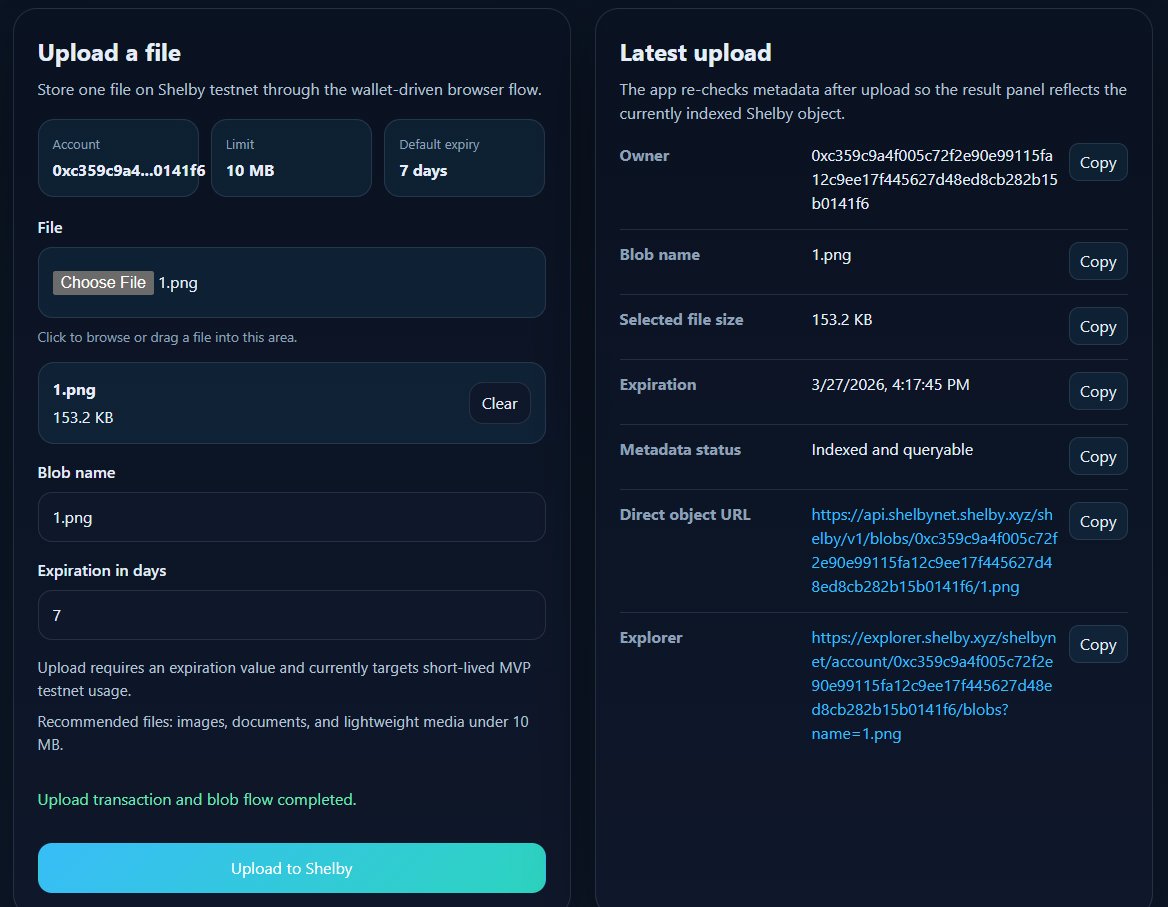Select the 153.2 KB value in Latest upload
Image resolution: width=1168 pixels, height=907 pixels.
click(x=841, y=319)
